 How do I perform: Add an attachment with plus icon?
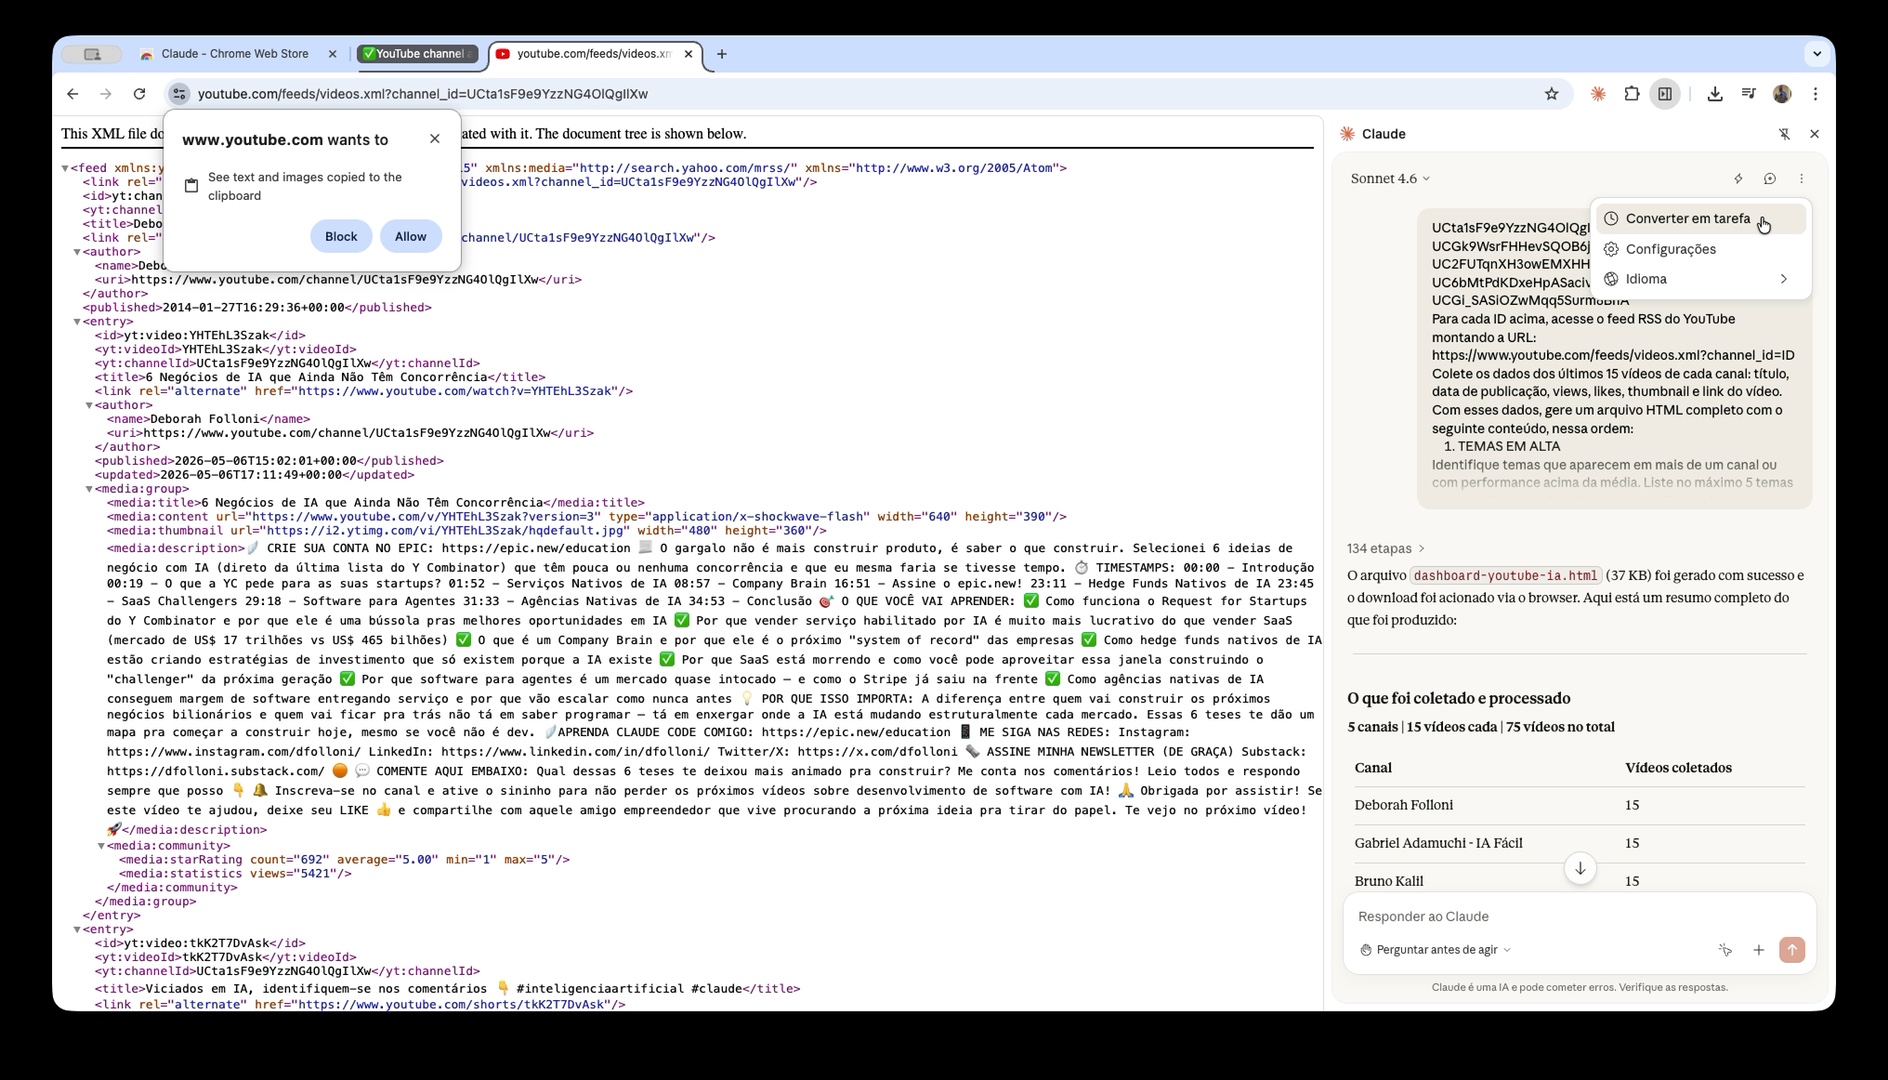(1758, 950)
